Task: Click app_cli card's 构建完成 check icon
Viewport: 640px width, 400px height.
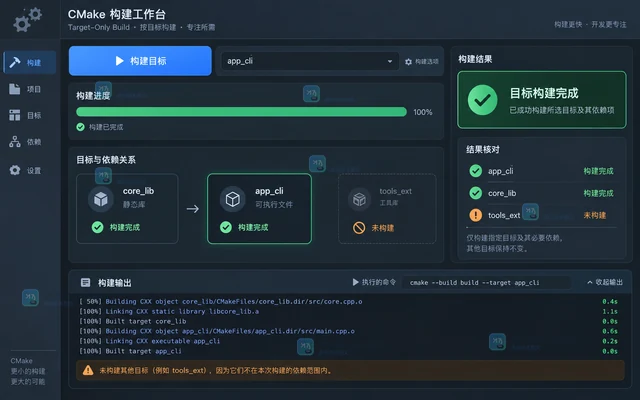Action: (x=226, y=227)
